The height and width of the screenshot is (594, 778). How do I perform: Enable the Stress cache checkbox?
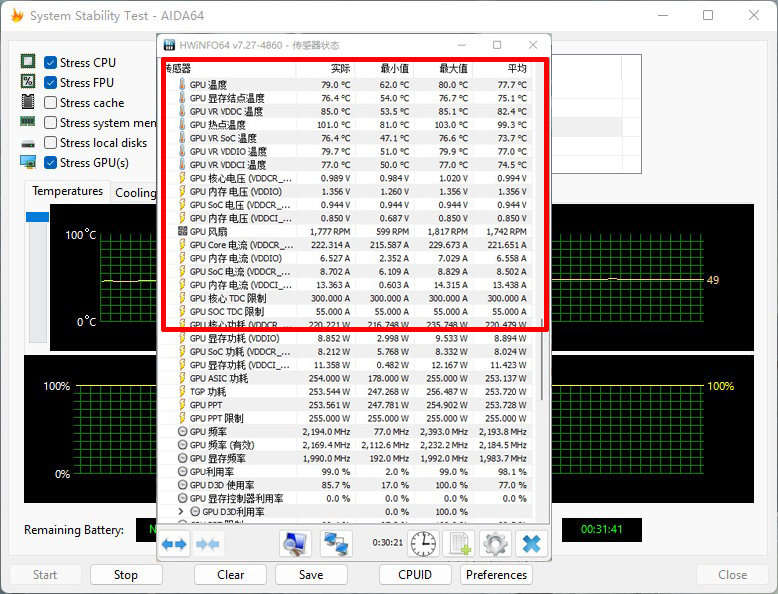point(50,102)
